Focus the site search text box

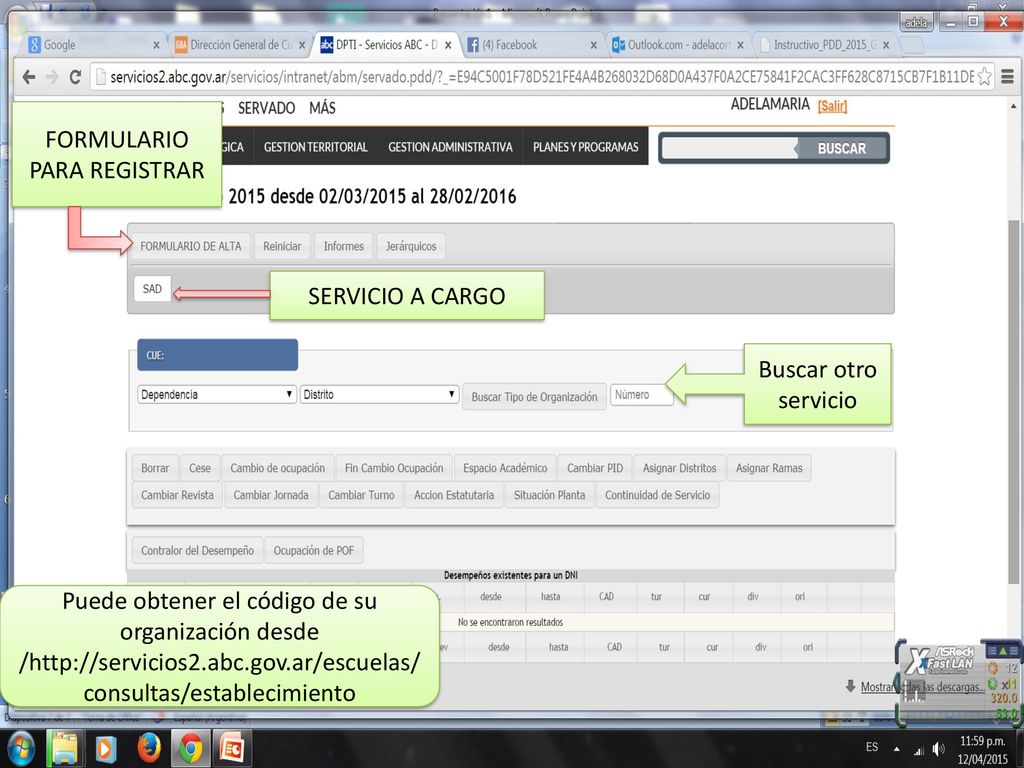point(729,148)
